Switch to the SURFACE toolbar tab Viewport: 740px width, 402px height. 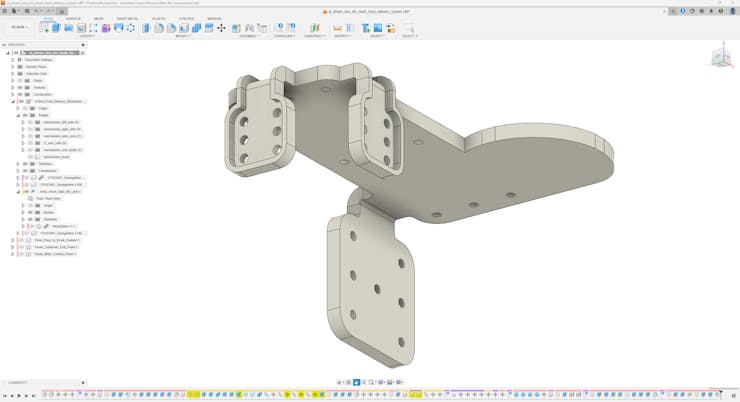[73, 18]
